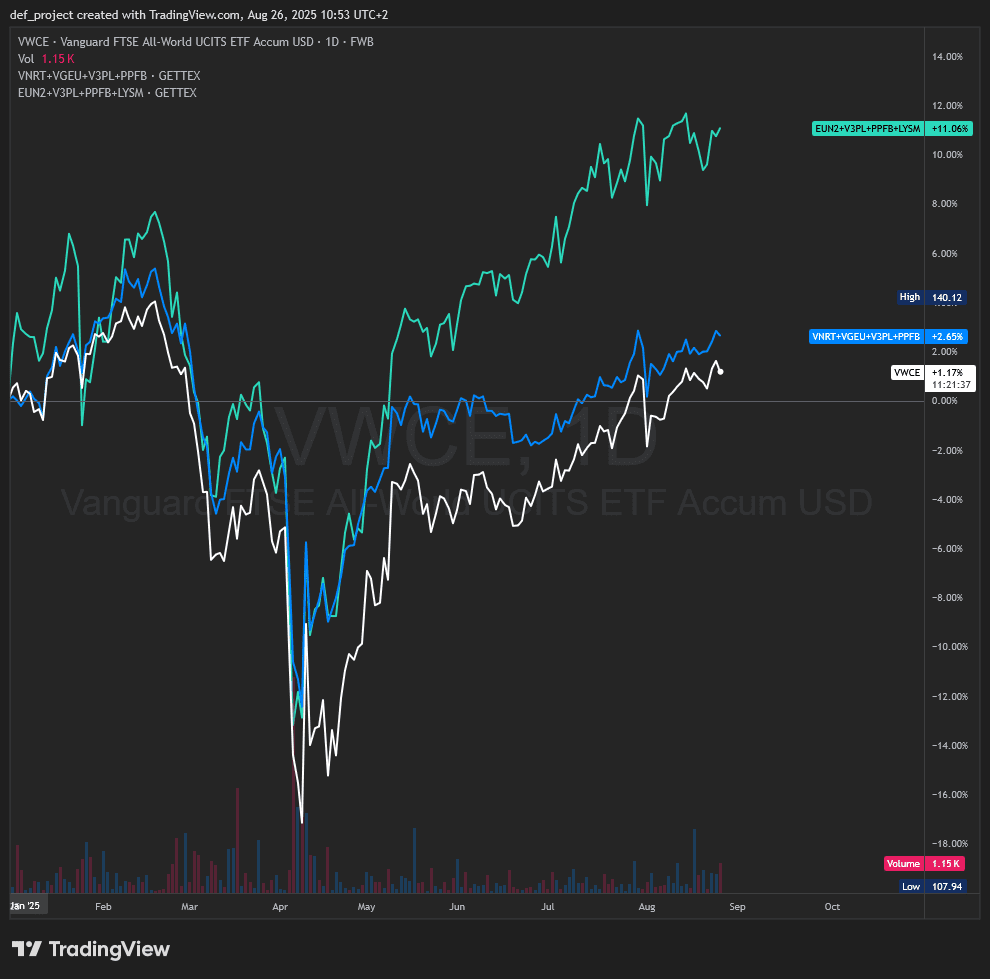Click the green EUN2+V3PL+PPFB+LYSM price scale label
990x979 pixels.
(x=868, y=128)
